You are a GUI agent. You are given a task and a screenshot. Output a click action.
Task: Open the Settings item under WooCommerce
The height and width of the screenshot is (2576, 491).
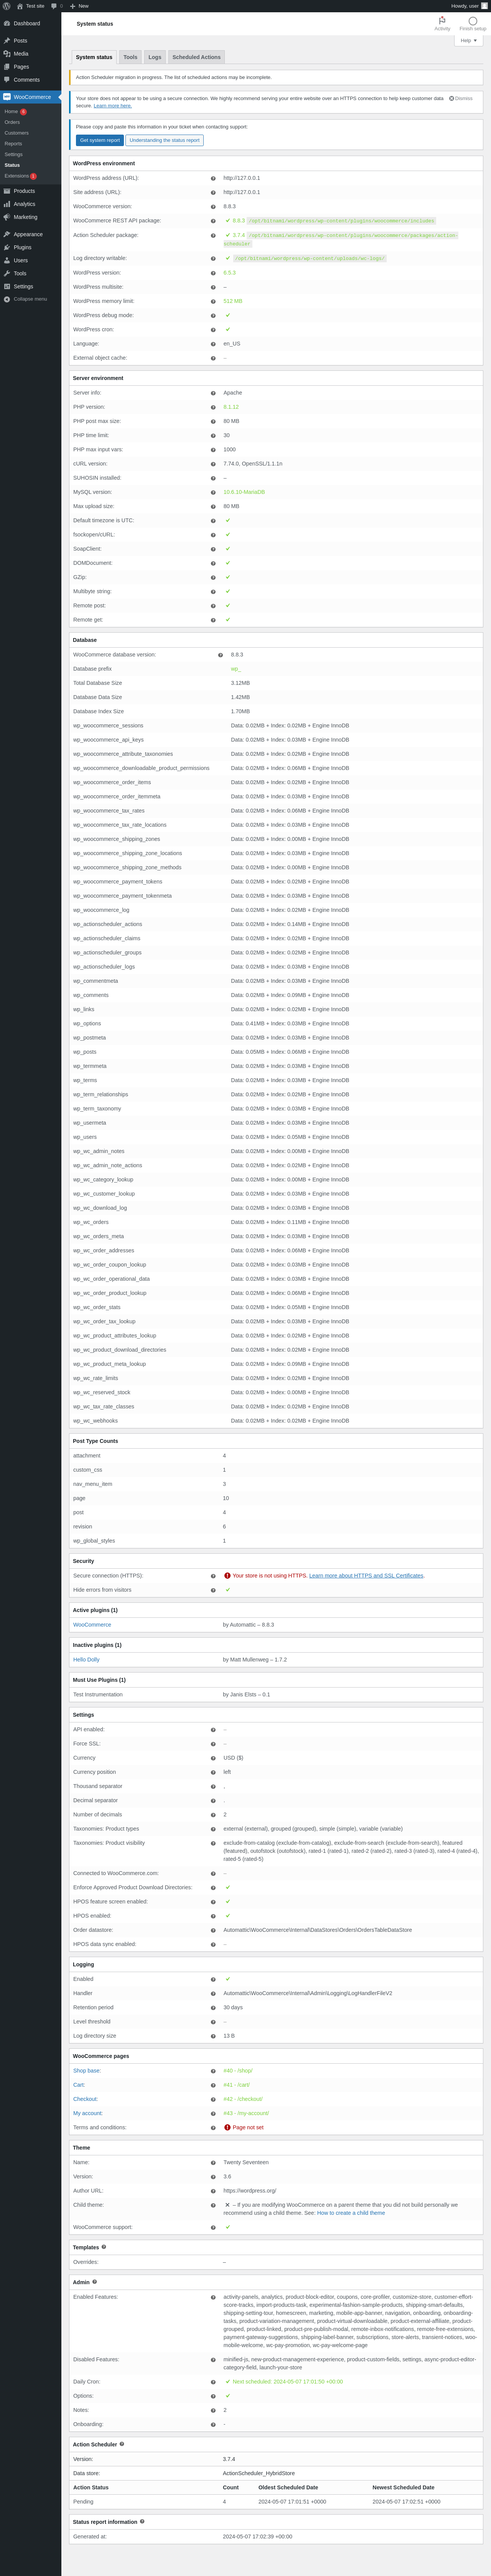[13, 155]
